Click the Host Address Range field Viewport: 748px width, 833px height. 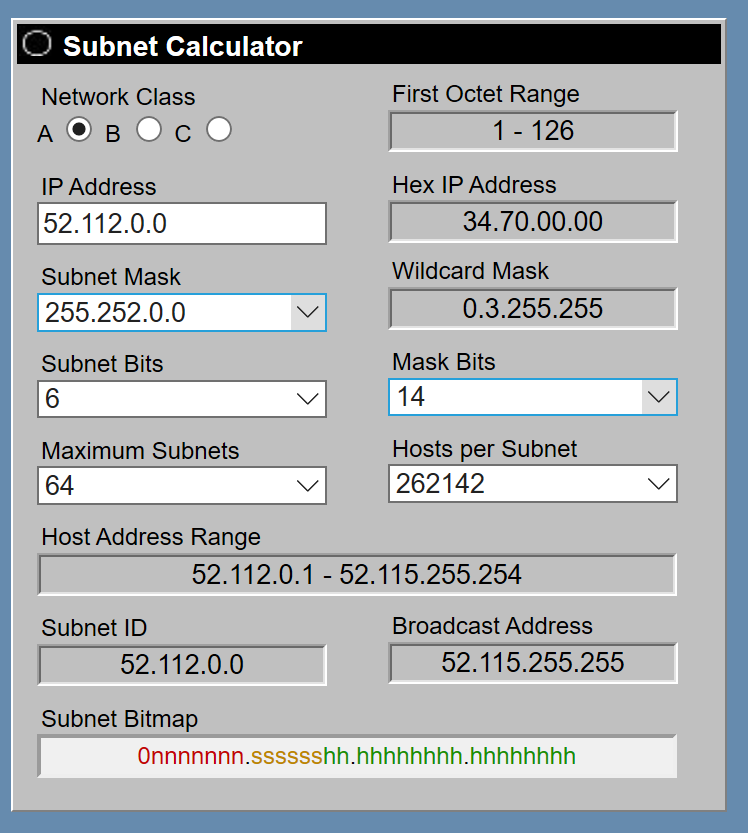point(358,575)
